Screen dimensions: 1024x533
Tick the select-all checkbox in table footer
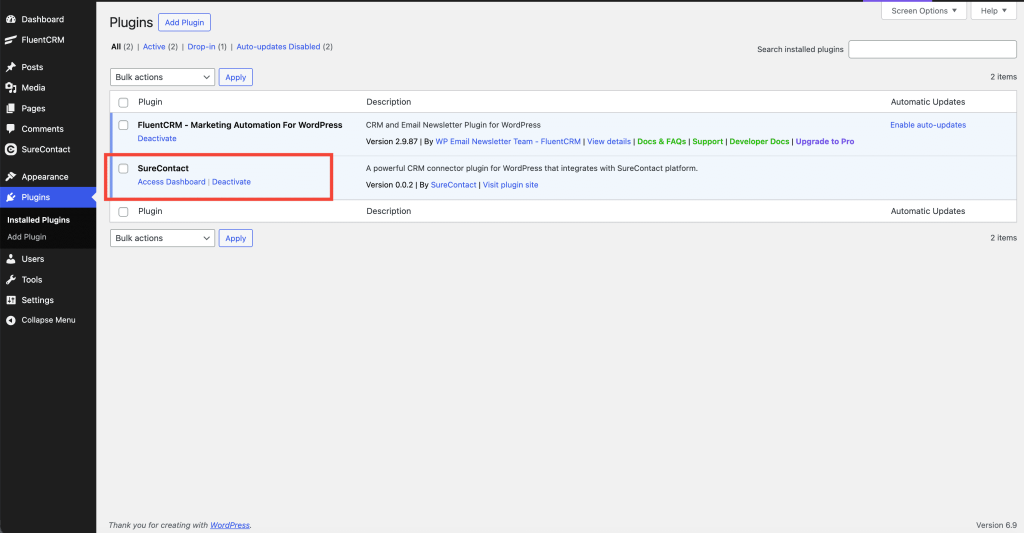tap(123, 212)
